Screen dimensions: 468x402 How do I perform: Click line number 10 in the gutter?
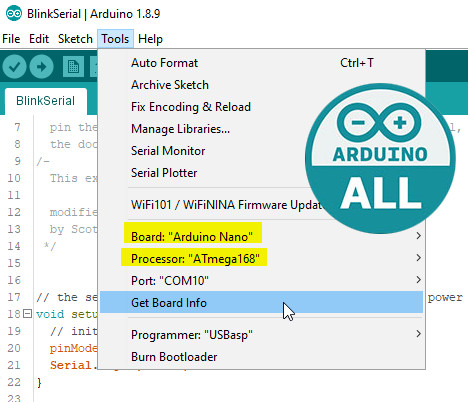coord(14,178)
